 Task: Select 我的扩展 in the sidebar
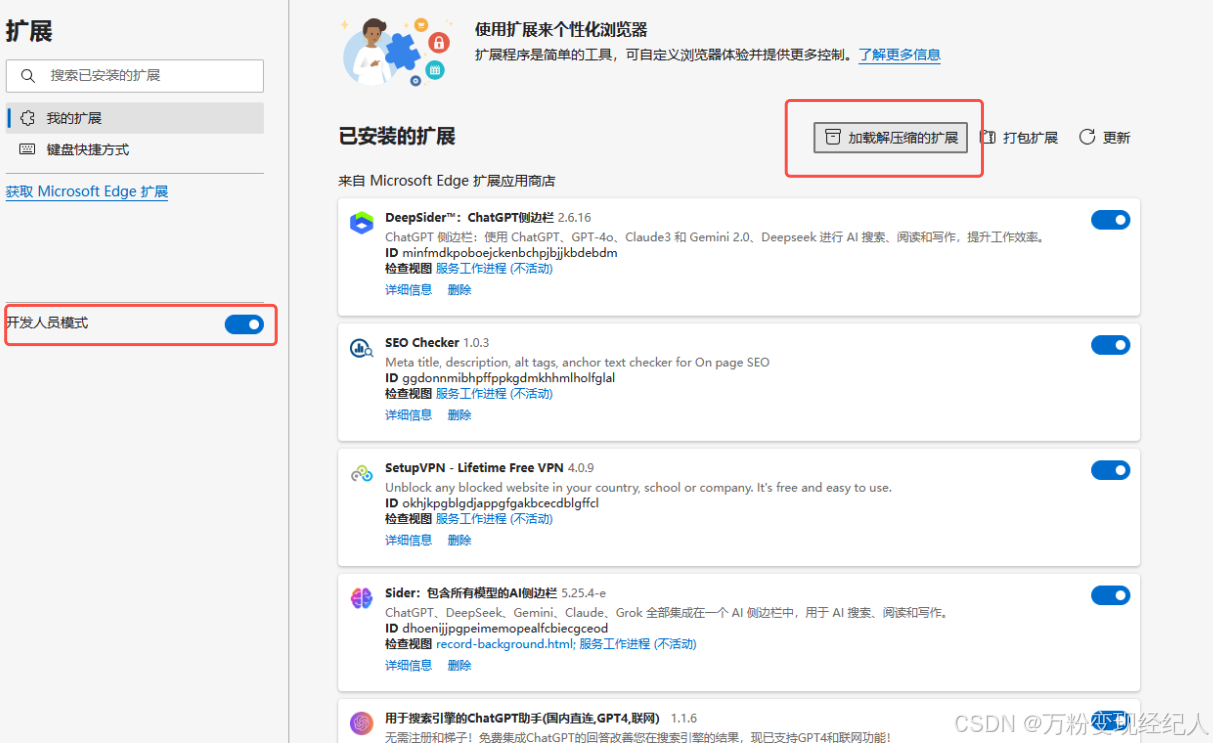click(x=135, y=118)
